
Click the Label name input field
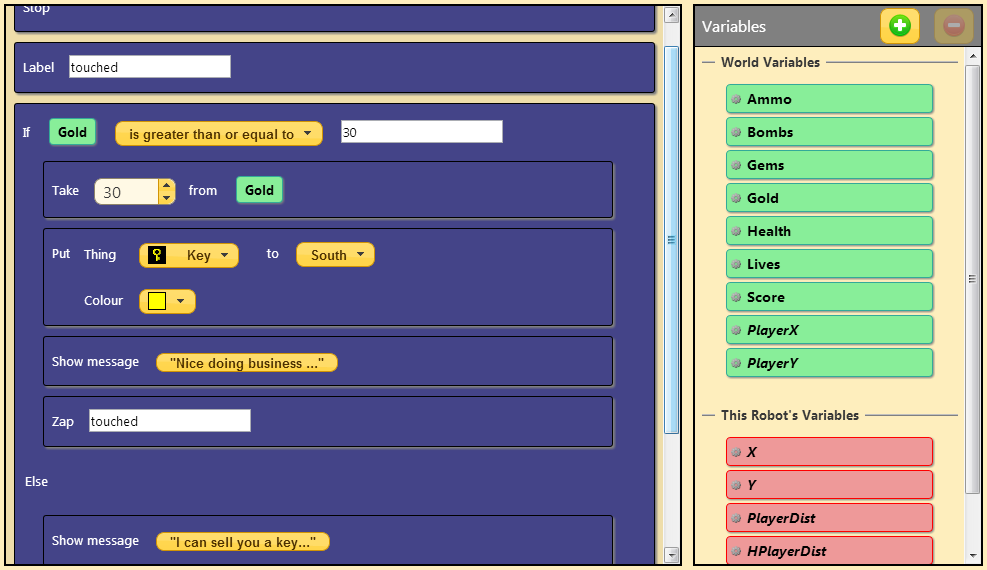(x=149, y=67)
